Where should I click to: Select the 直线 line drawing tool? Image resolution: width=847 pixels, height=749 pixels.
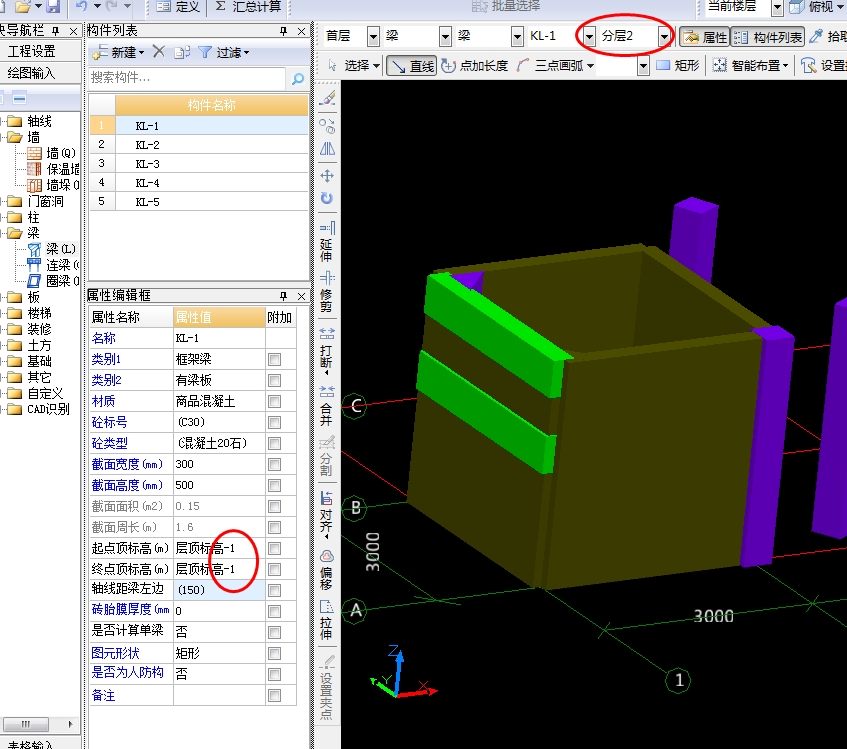click(x=412, y=66)
